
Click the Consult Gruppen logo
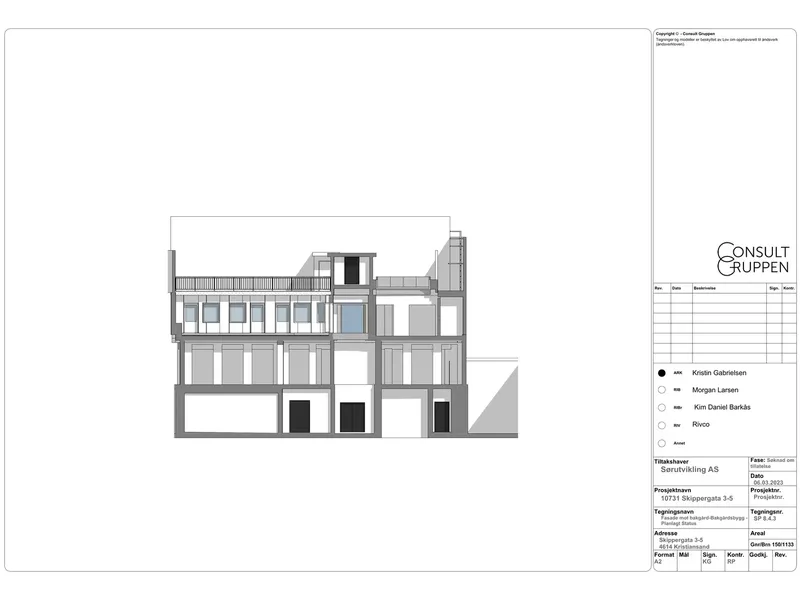point(753,259)
